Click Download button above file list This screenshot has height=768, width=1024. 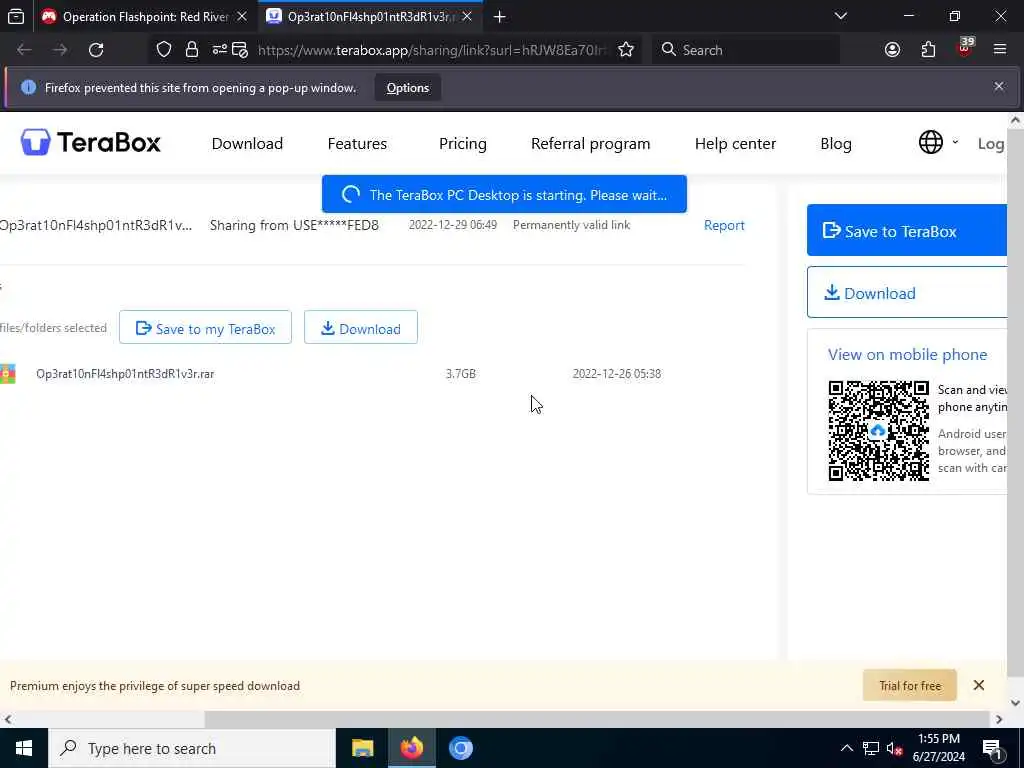coord(360,327)
